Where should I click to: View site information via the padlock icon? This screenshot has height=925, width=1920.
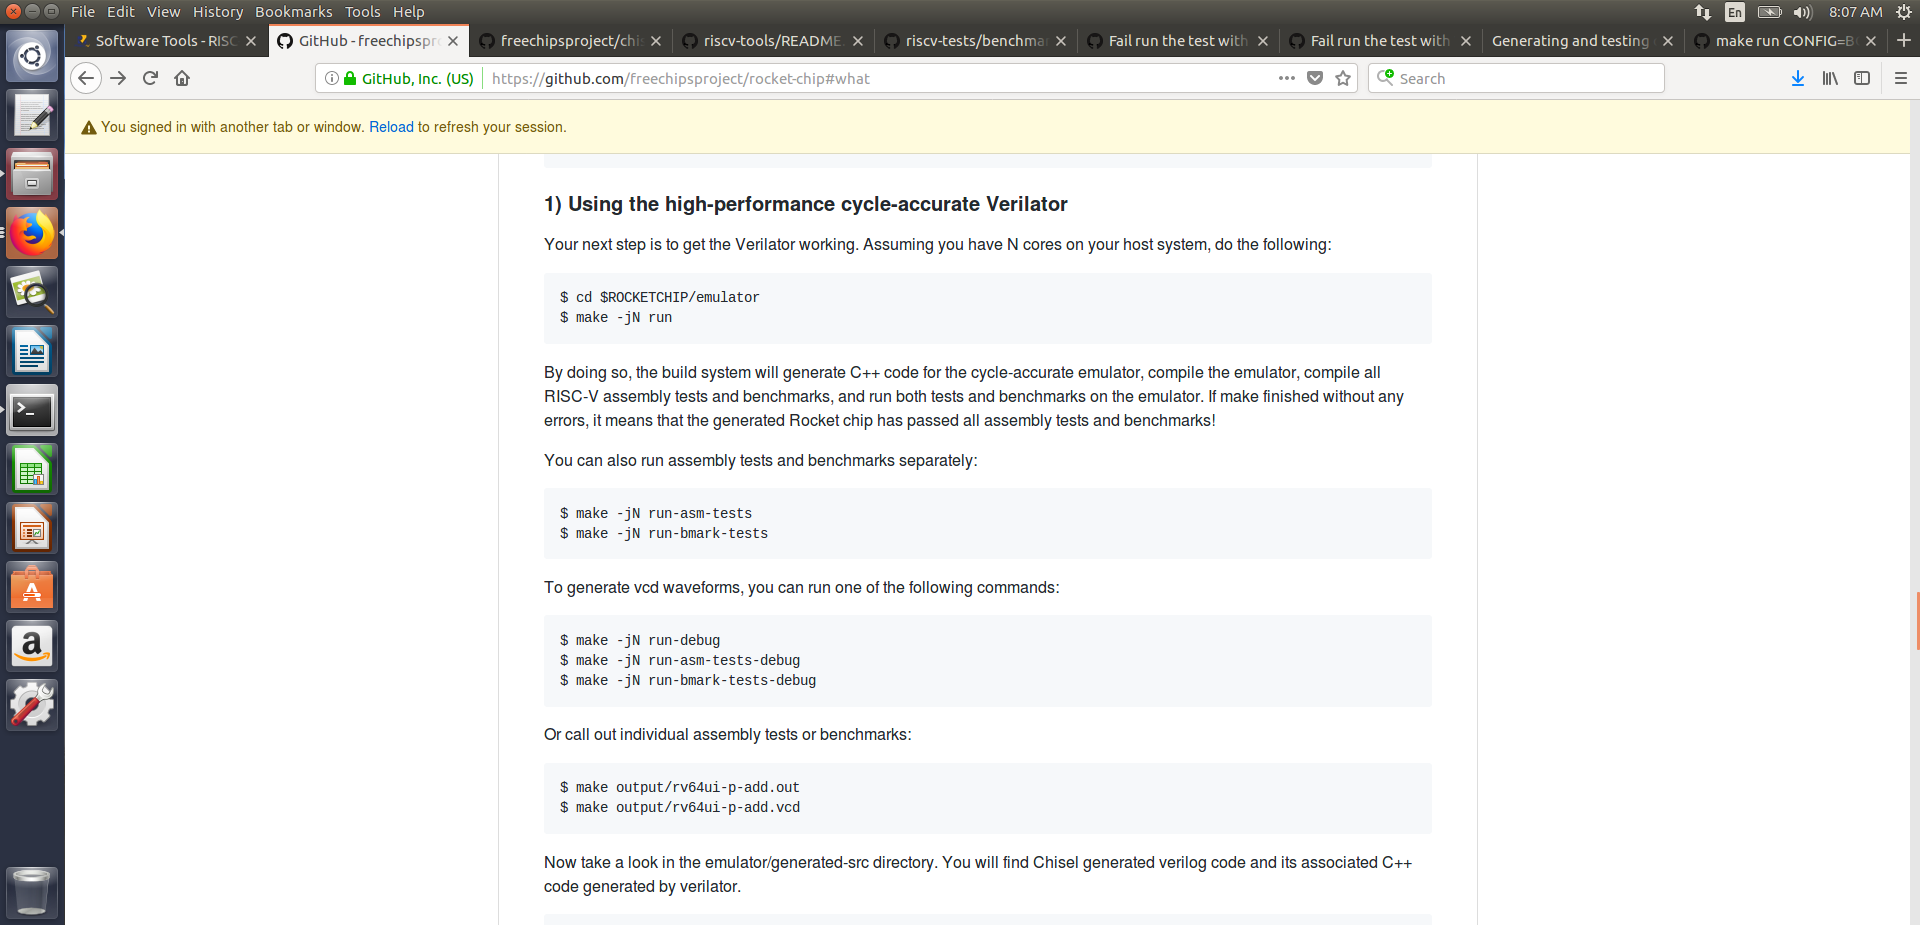(x=348, y=78)
